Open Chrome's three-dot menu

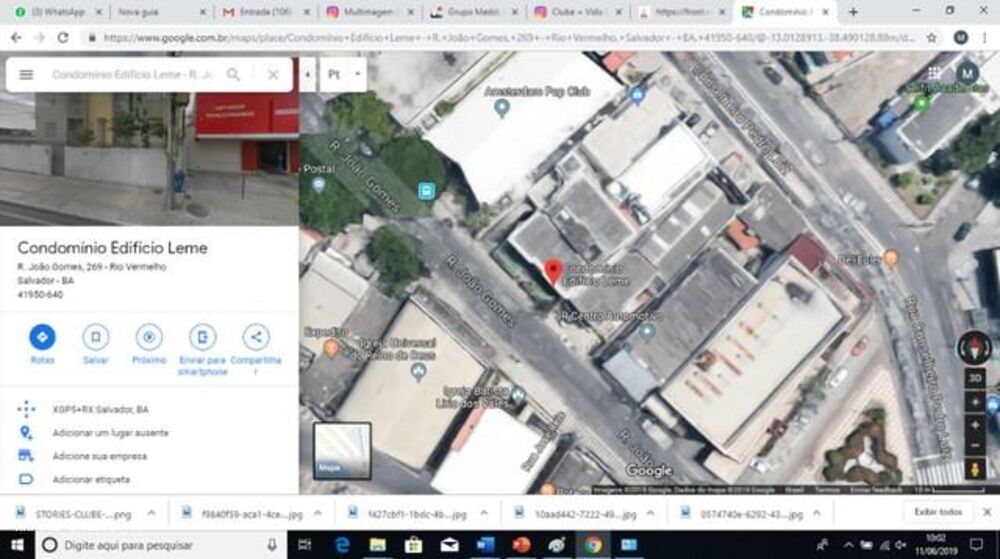point(985,38)
